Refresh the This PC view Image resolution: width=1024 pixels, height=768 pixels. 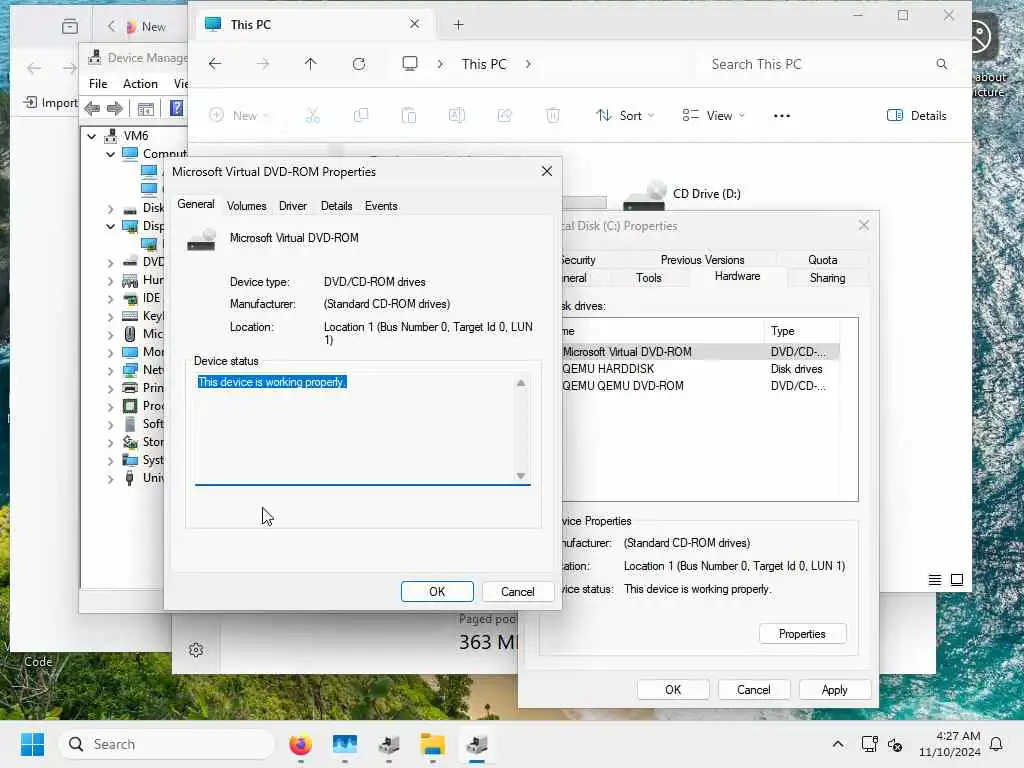pyautogui.click(x=359, y=64)
